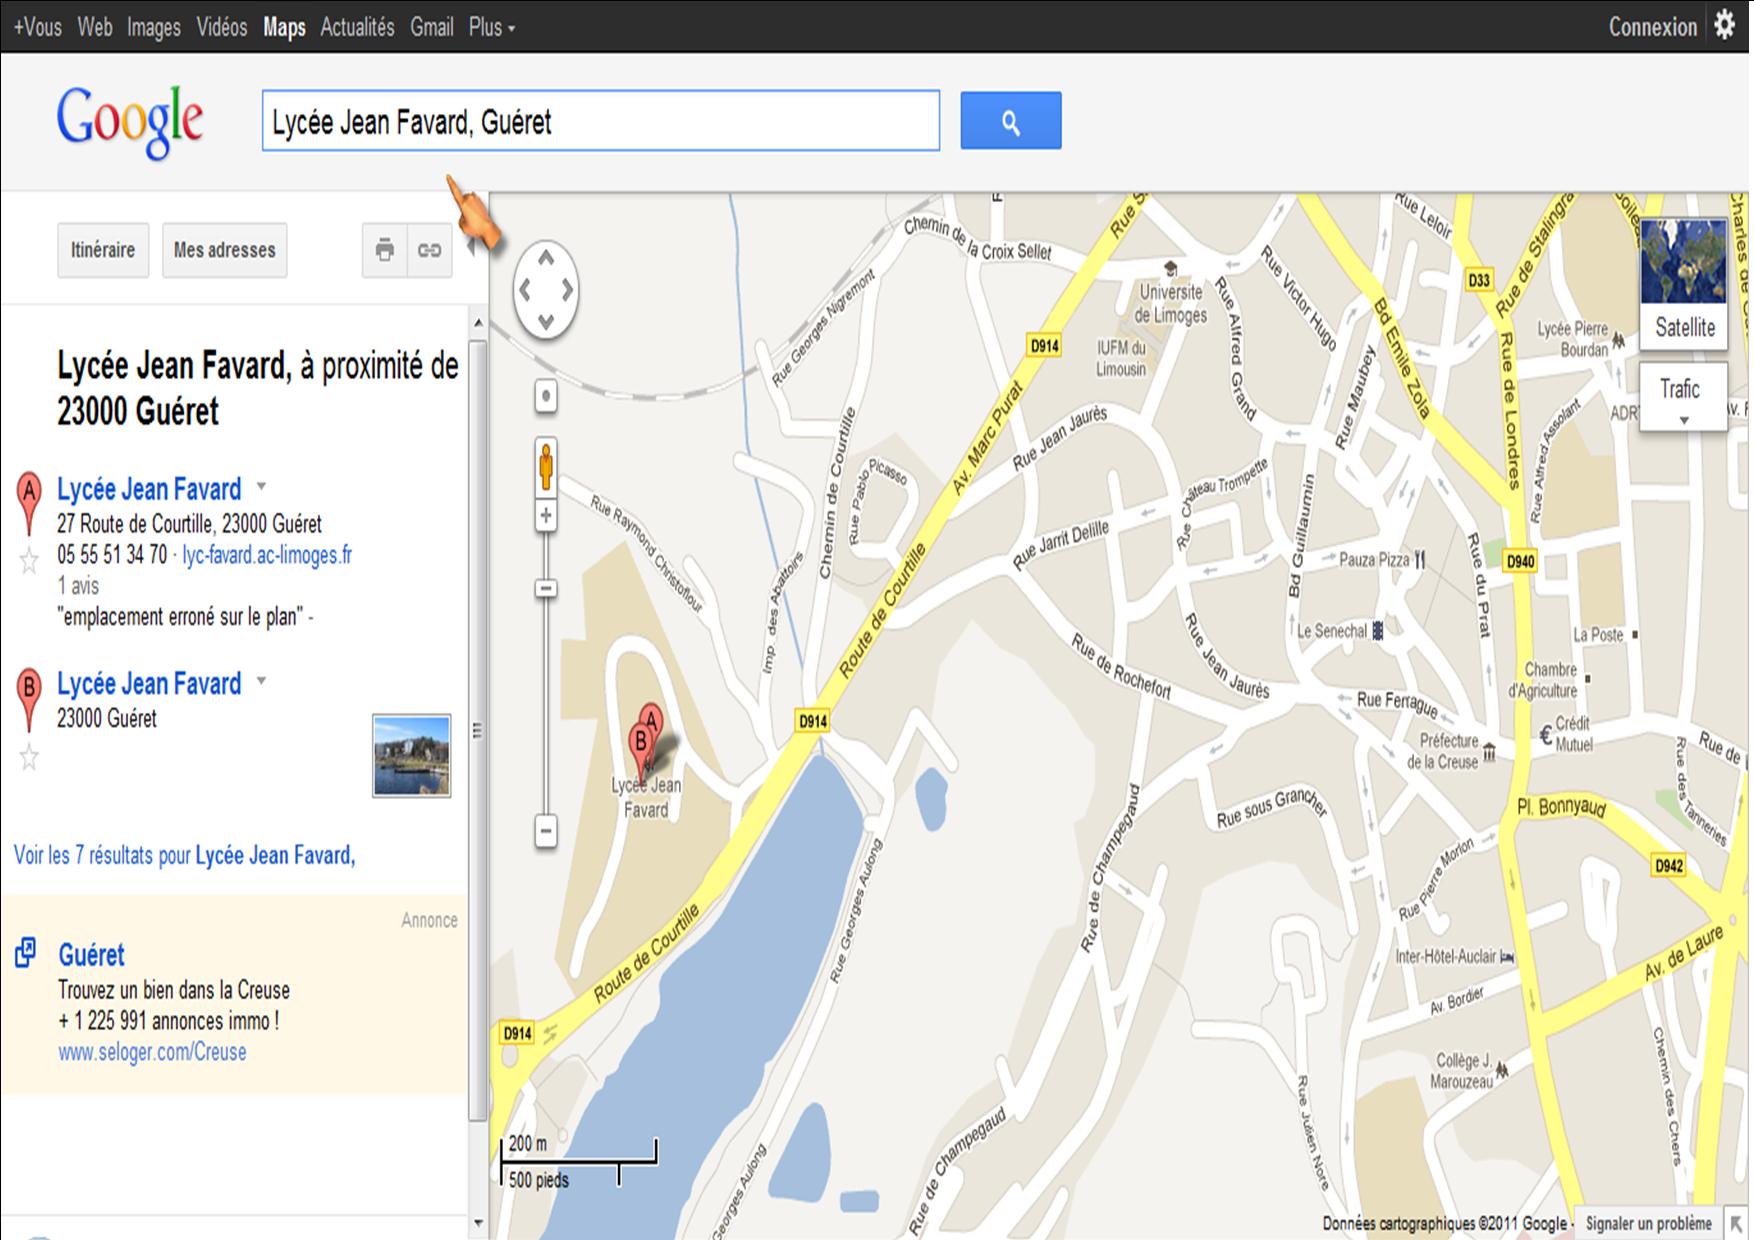Toggle overview map arrow at bottom-right corner
Screen dimensions: 1754x1240
pyautogui.click(x=1735, y=1223)
